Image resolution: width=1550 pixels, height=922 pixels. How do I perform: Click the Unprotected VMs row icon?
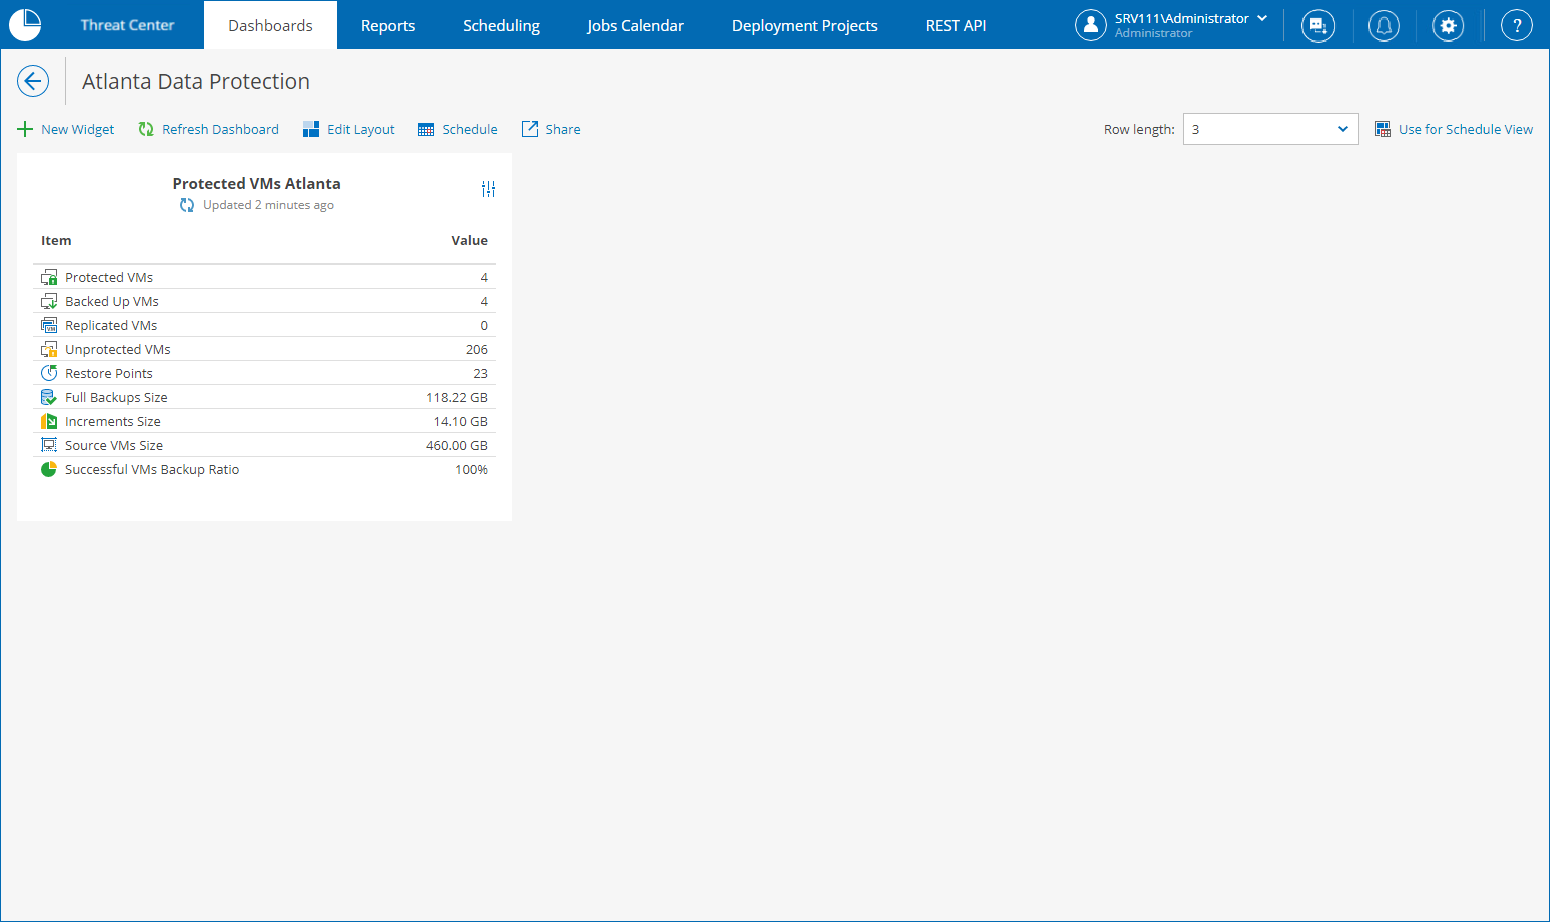pos(49,349)
